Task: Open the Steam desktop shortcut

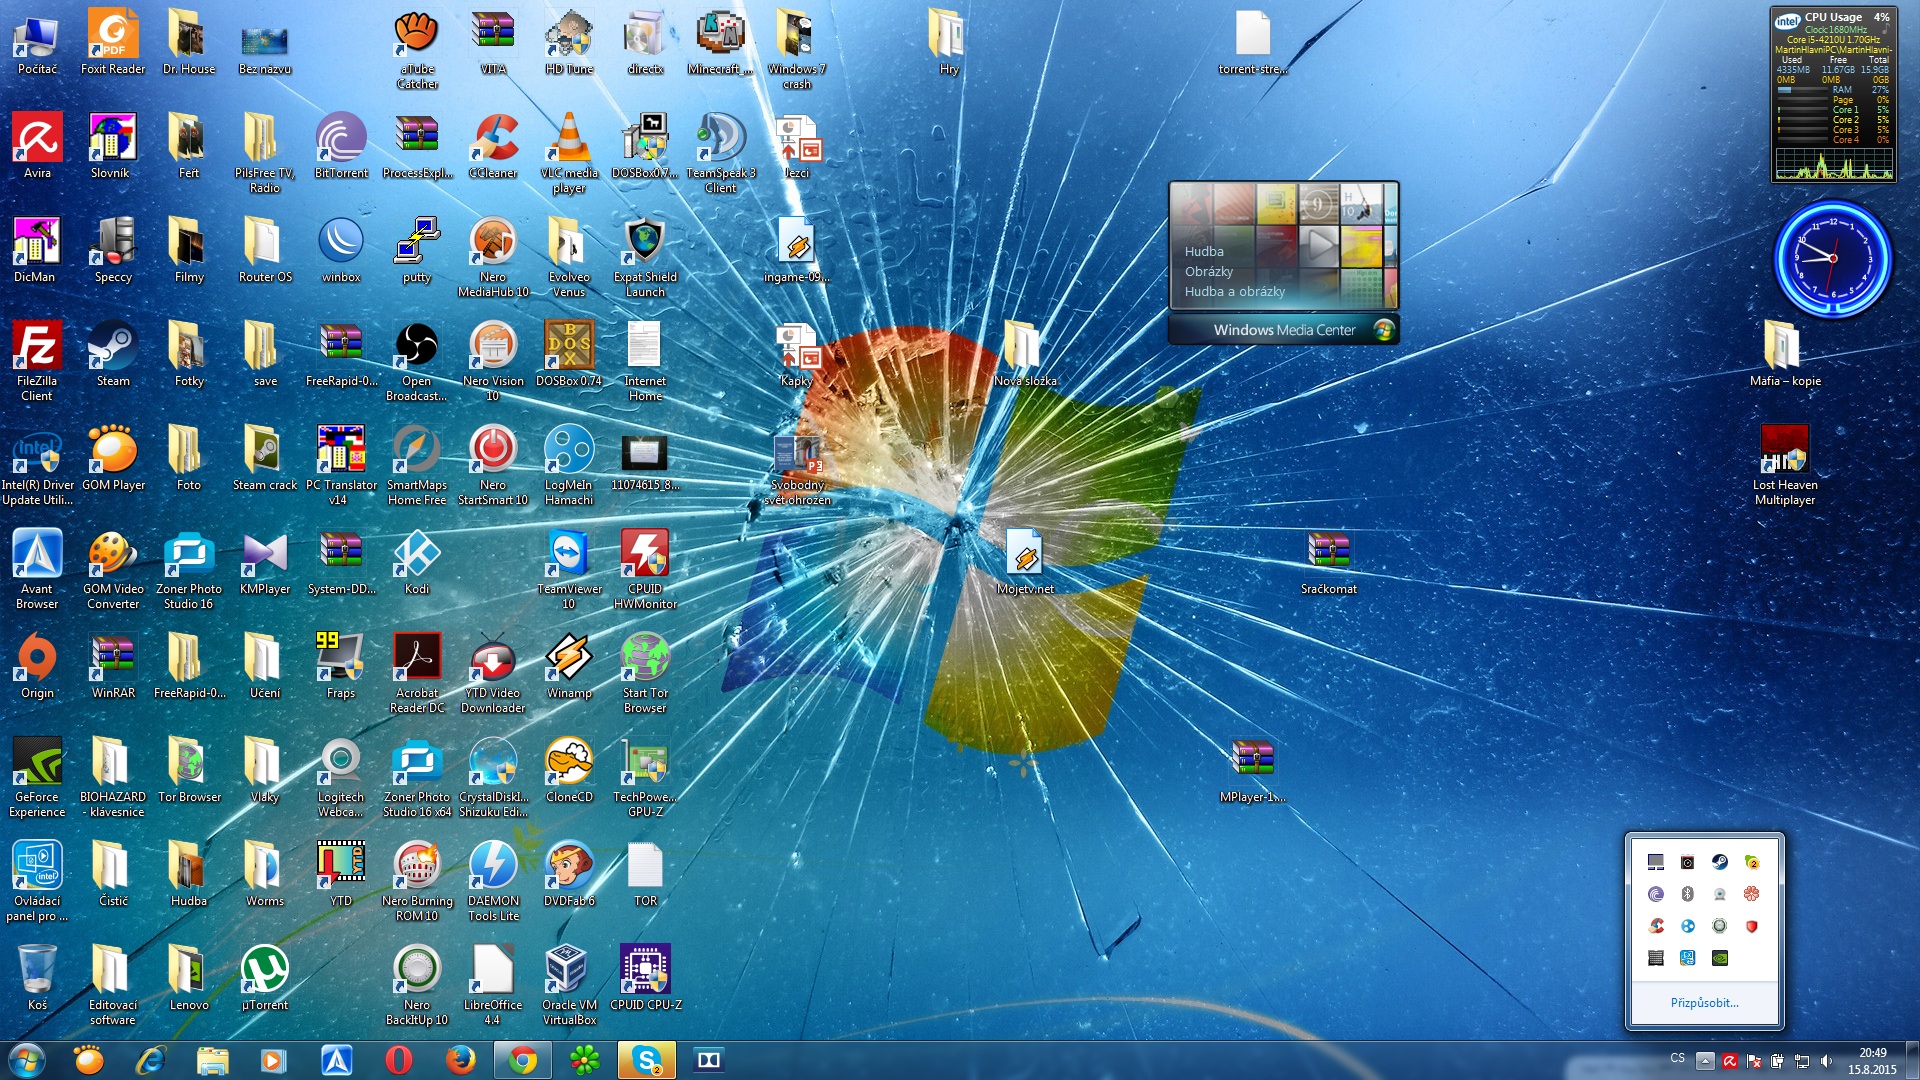Action: click(x=113, y=346)
